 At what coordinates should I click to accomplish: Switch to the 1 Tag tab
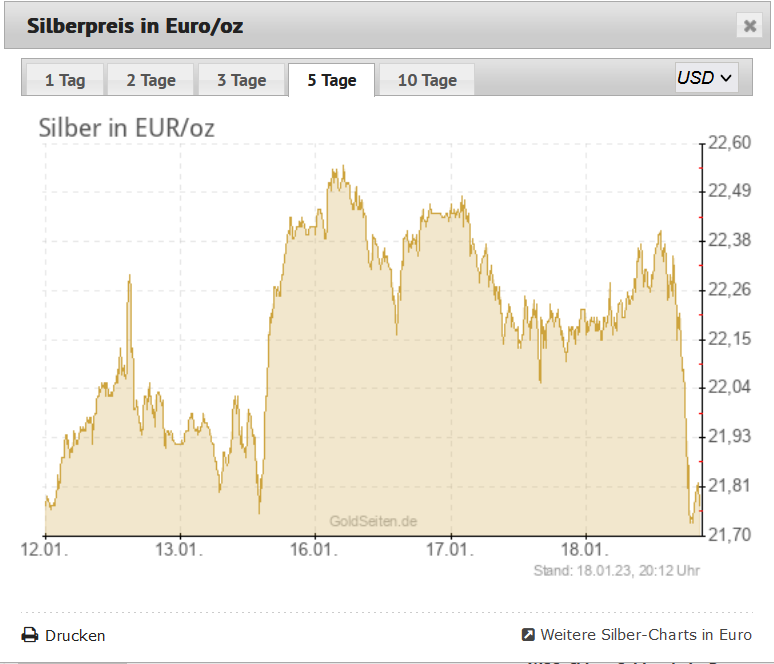pyautogui.click(x=65, y=79)
